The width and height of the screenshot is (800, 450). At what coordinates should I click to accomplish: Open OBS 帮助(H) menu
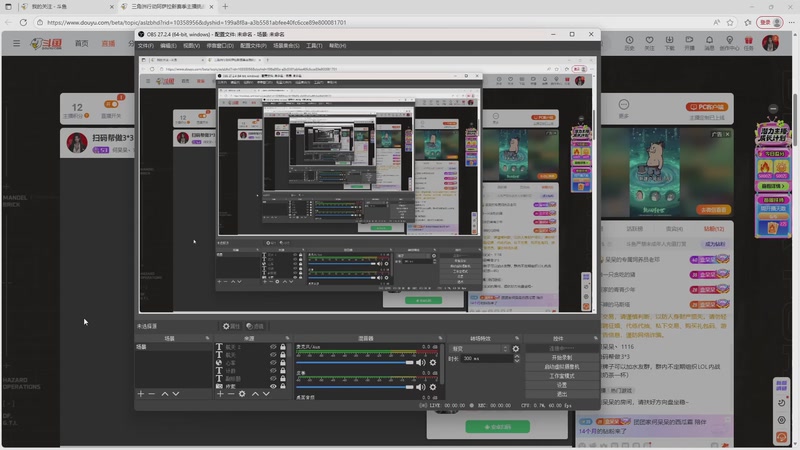coord(337,46)
